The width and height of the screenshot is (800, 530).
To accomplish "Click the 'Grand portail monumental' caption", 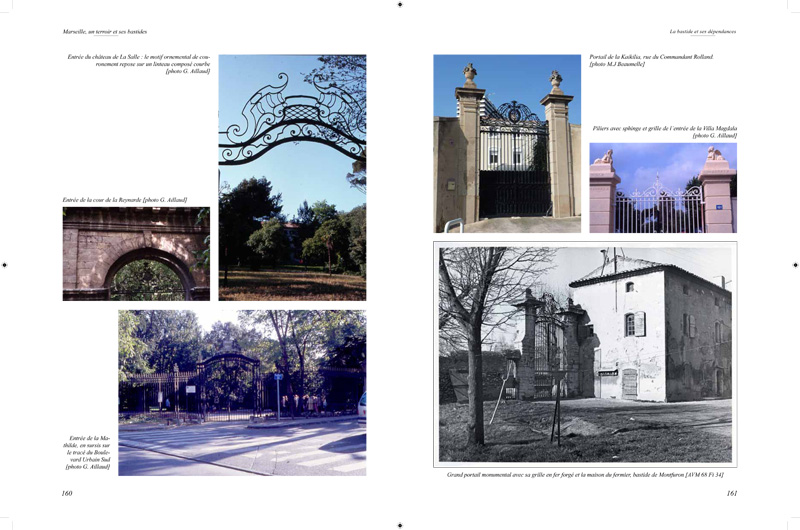I will coord(585,474).
